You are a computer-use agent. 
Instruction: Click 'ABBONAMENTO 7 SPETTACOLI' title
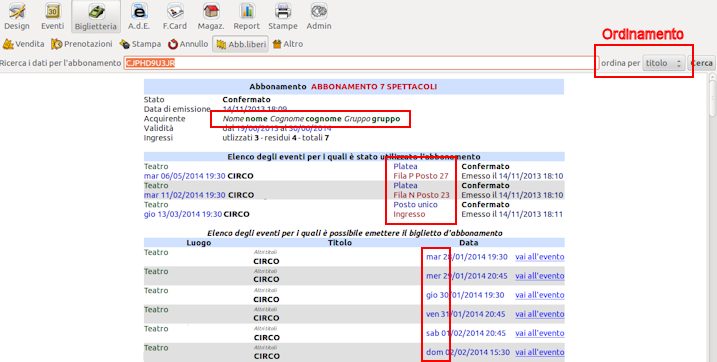tap(374, 86)
